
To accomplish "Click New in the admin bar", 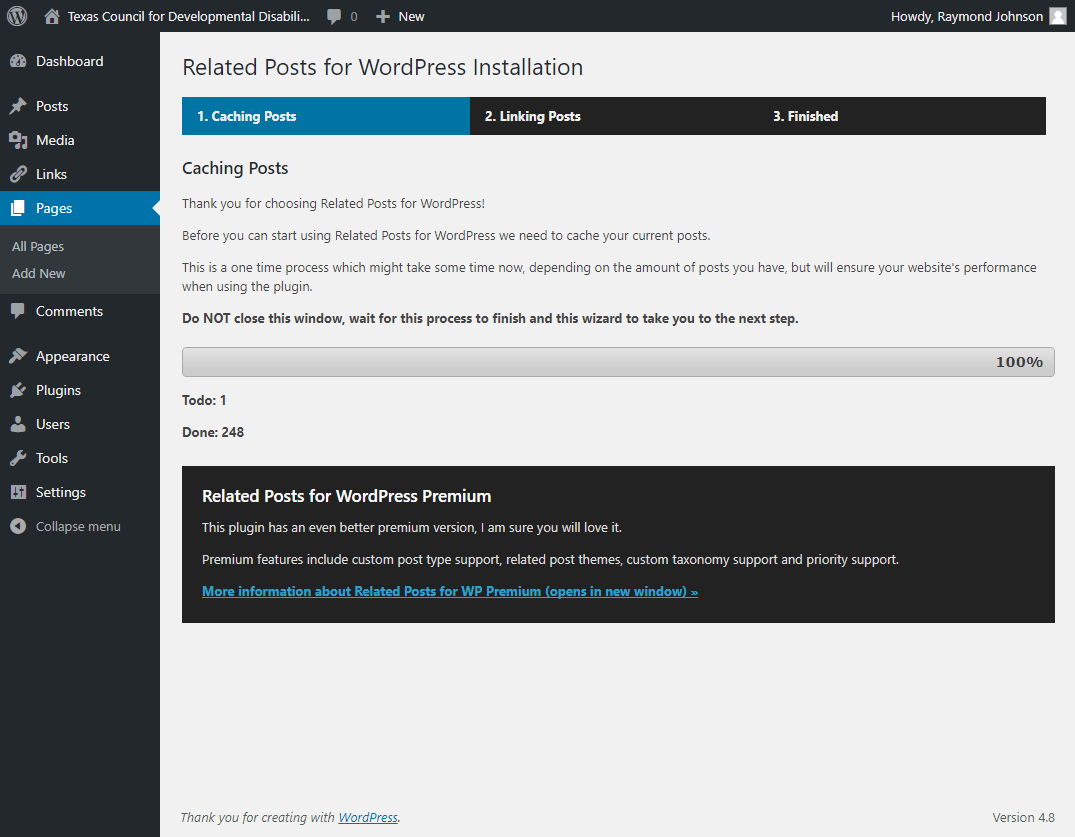I will (x=411, y=16).
